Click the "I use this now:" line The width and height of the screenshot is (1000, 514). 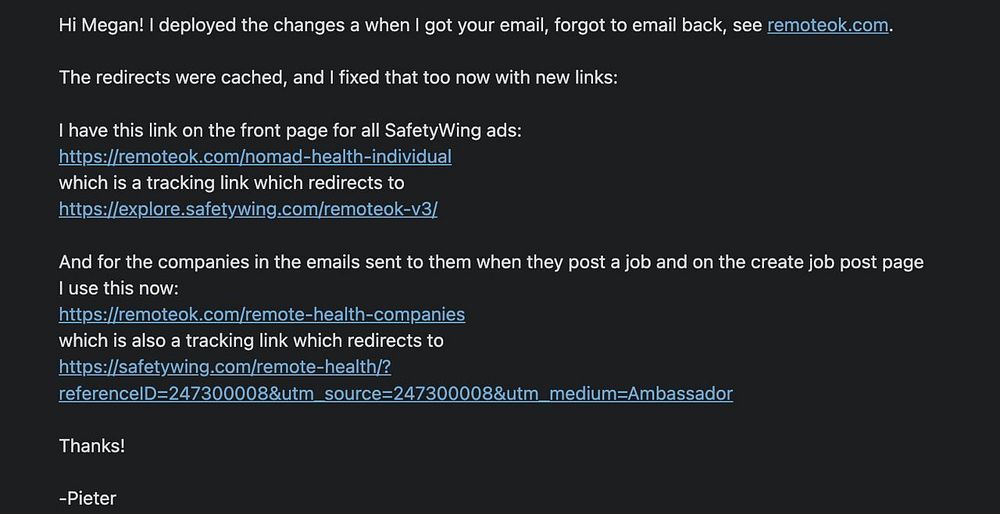tap(119, 288)
